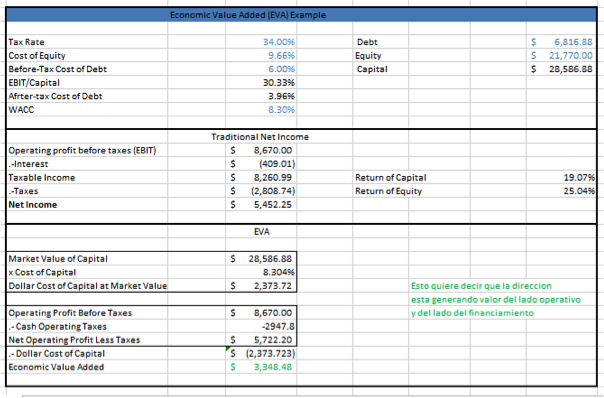Click the Traditional Net Income section header

[260, 137]
